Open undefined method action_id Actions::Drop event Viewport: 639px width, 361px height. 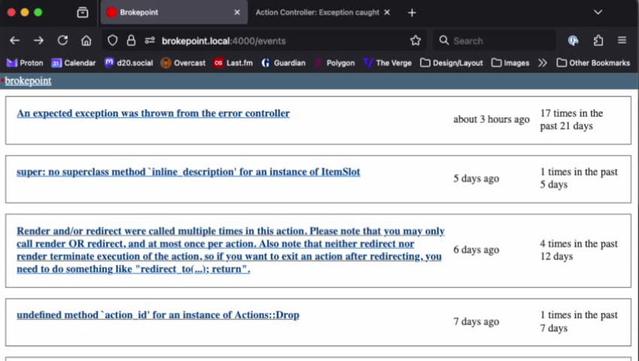click(x=158, y=315)
